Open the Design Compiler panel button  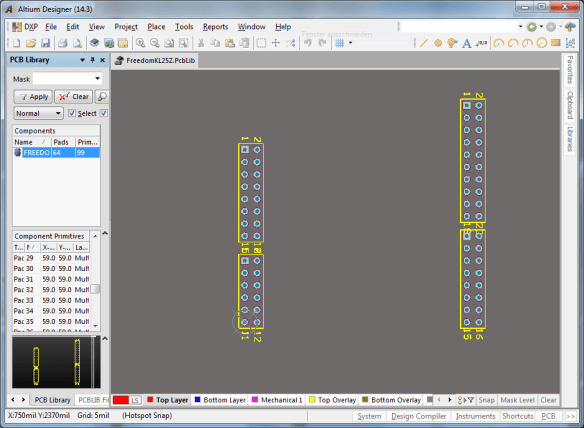(x=418, y=416)
